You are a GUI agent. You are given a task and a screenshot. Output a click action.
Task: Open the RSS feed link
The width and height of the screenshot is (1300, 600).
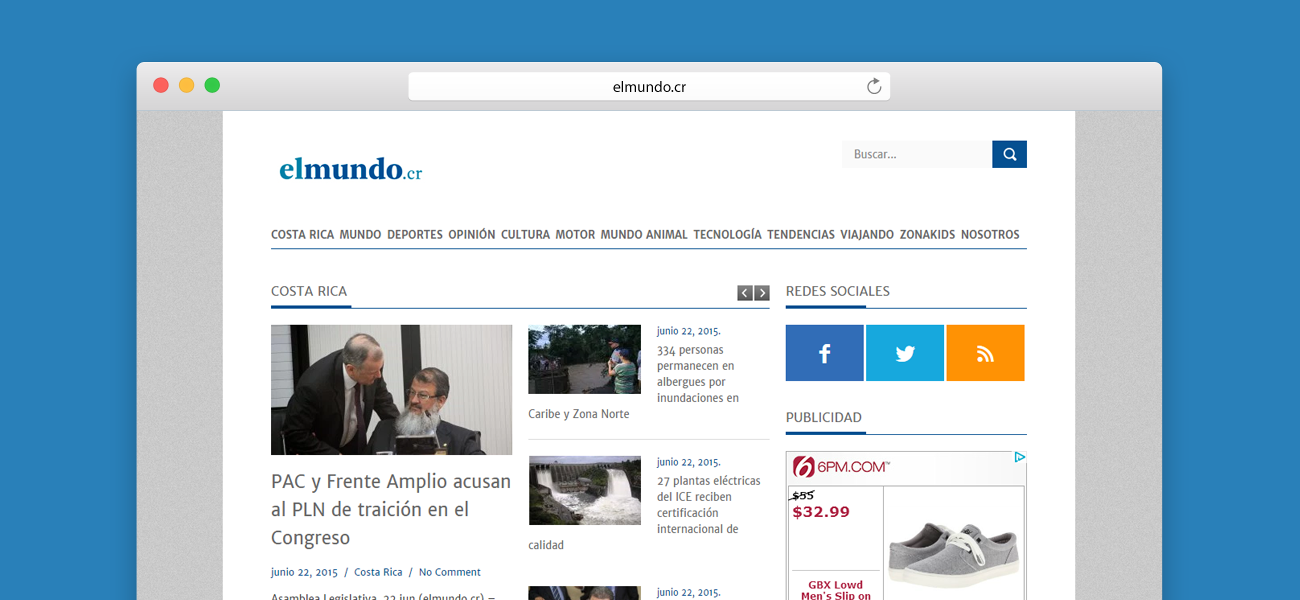pyautogui.click(x=985, y=353)
